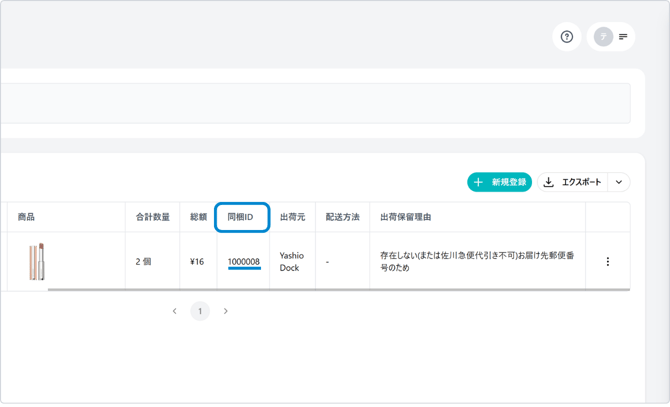The image size is (670, 407).
Task: Go to the next page arrow
Action: 226,311
